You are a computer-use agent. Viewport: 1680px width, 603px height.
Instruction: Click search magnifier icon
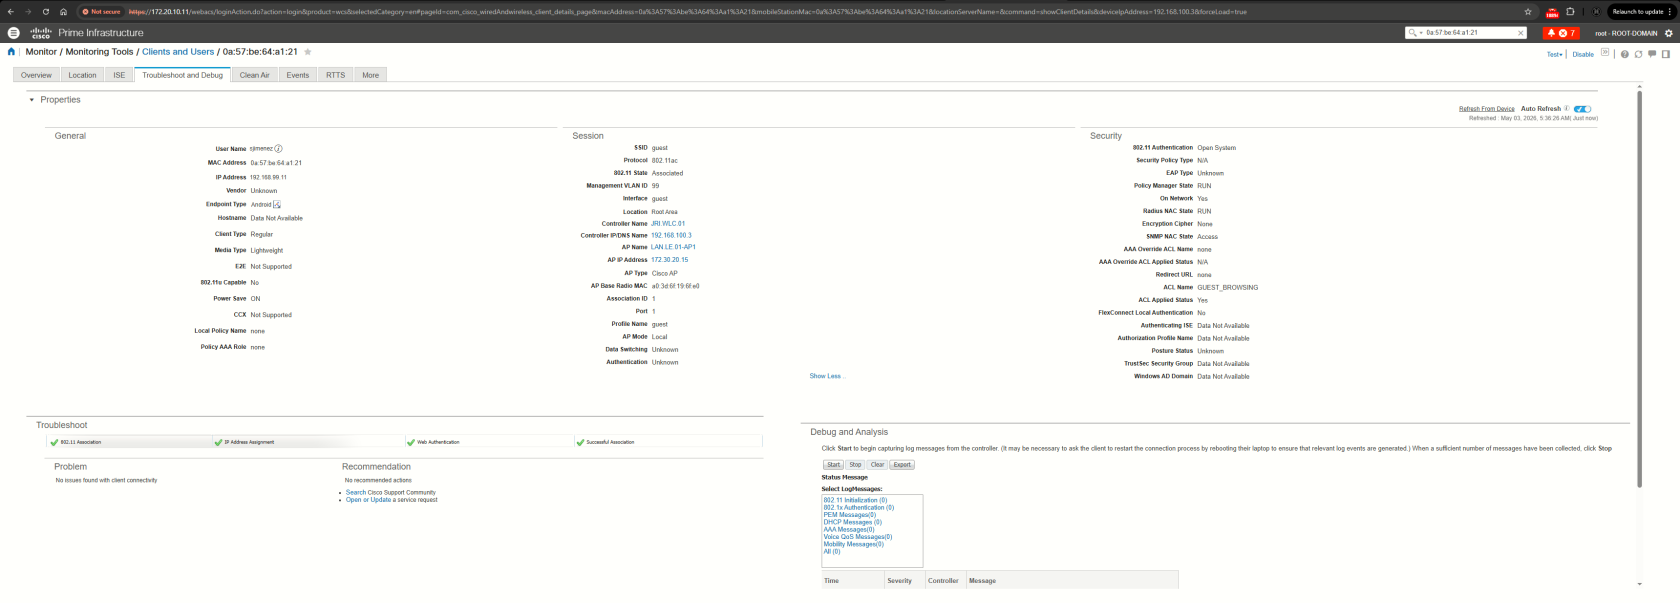click(x=1412, y=33)
